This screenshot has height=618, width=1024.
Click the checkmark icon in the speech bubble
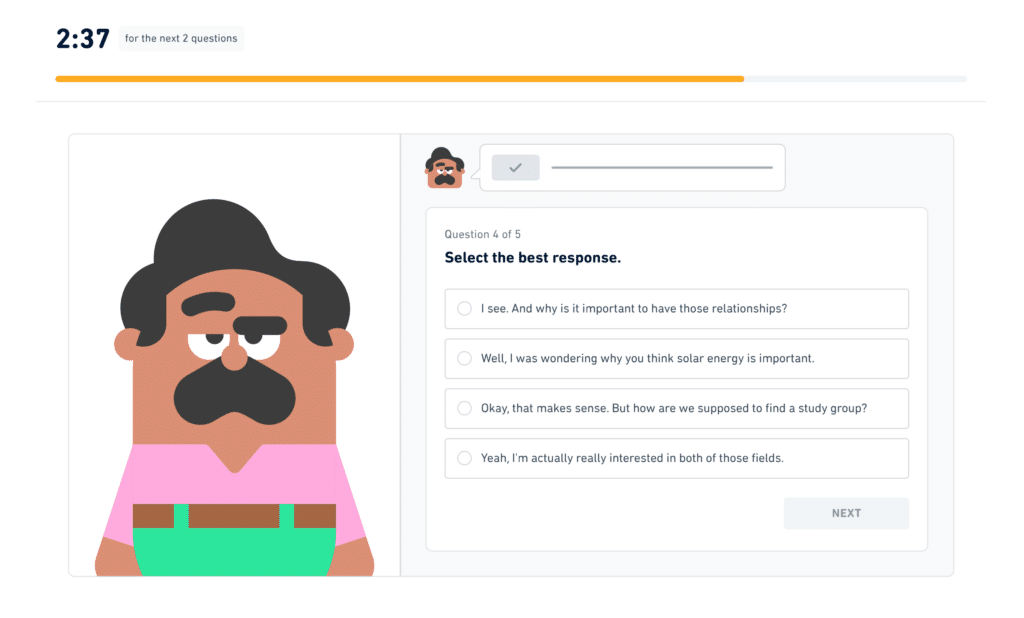coord(515,168)
